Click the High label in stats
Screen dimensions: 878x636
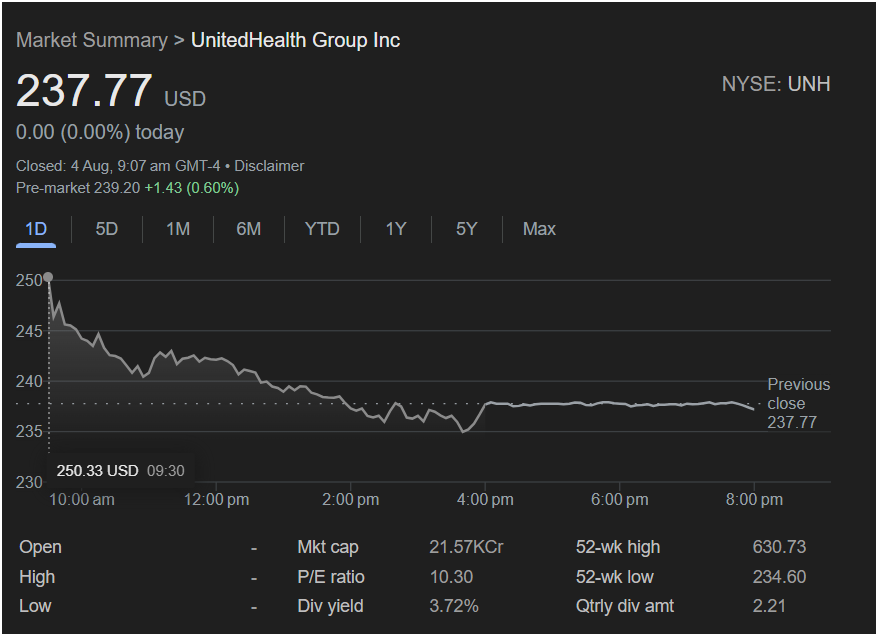point(37,577)
